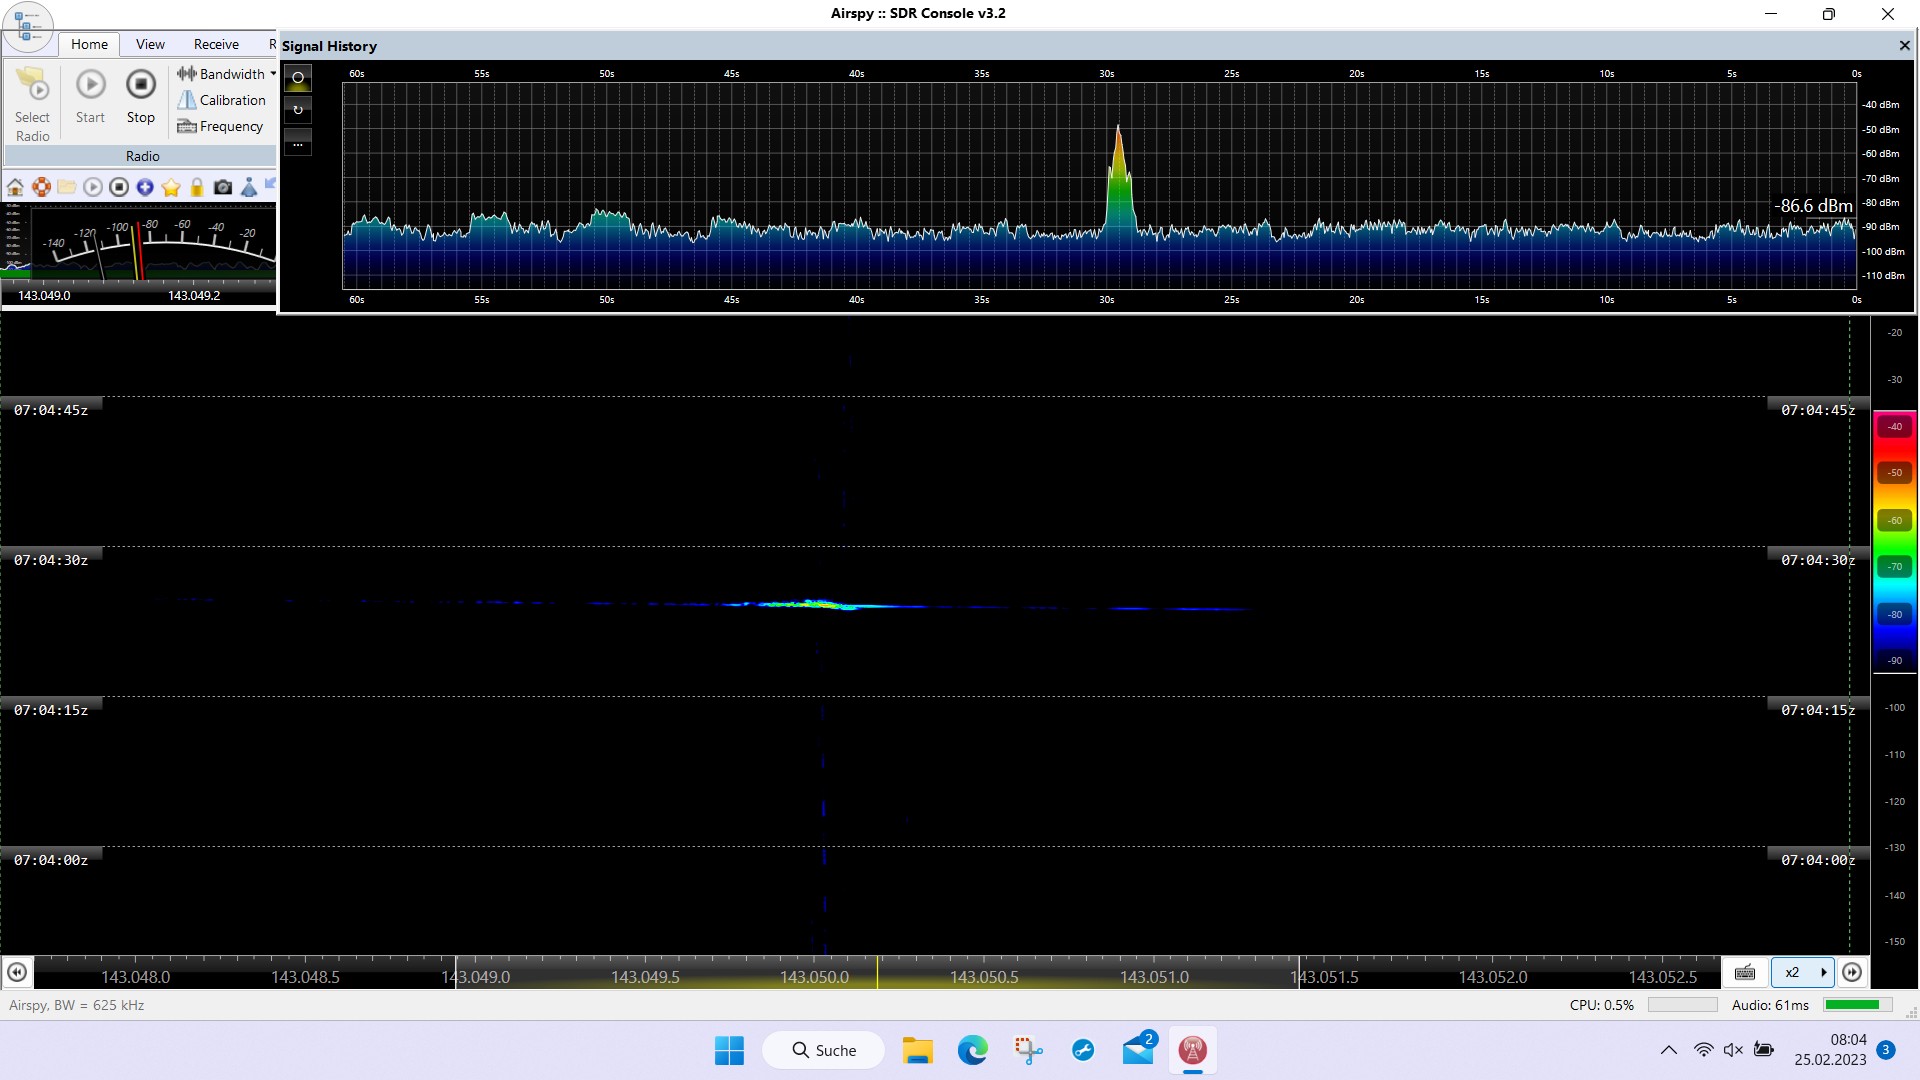The width and height of the screenshot is (1920, 1080).
Task: Click the blue transmitter tower icon
Action: (x=249, y=187)
